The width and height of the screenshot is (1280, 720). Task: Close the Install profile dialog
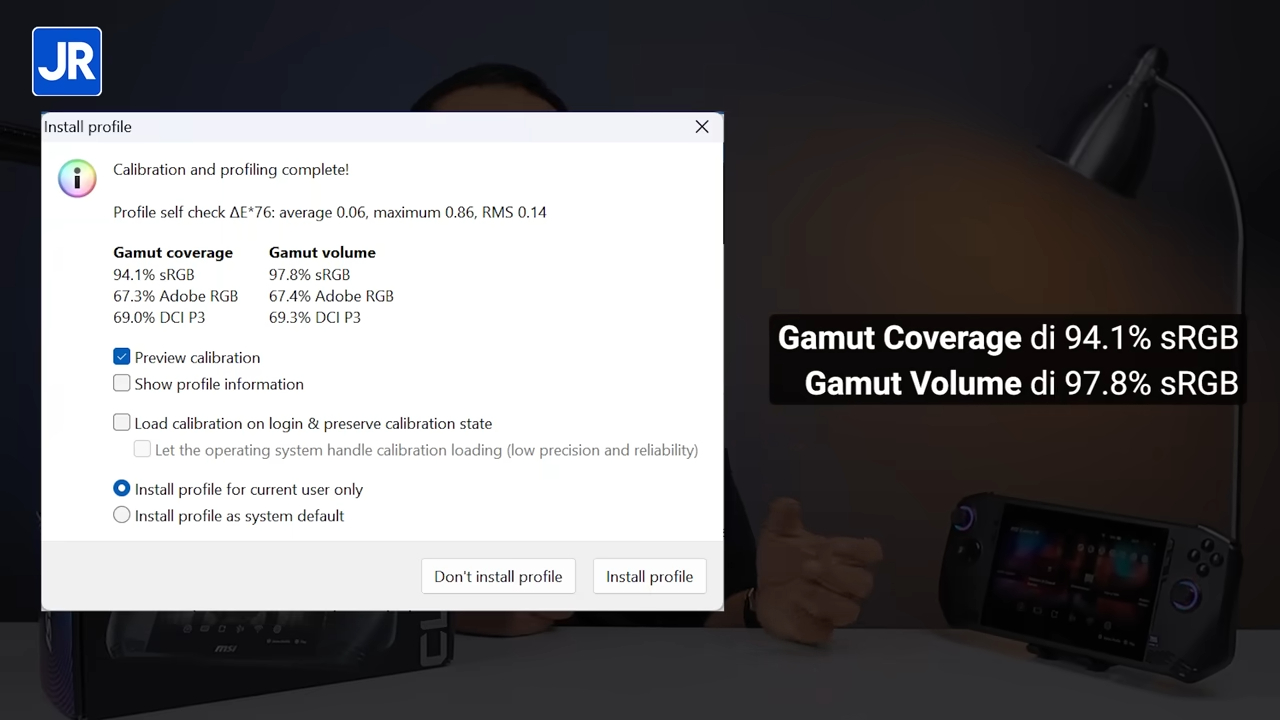702,127
